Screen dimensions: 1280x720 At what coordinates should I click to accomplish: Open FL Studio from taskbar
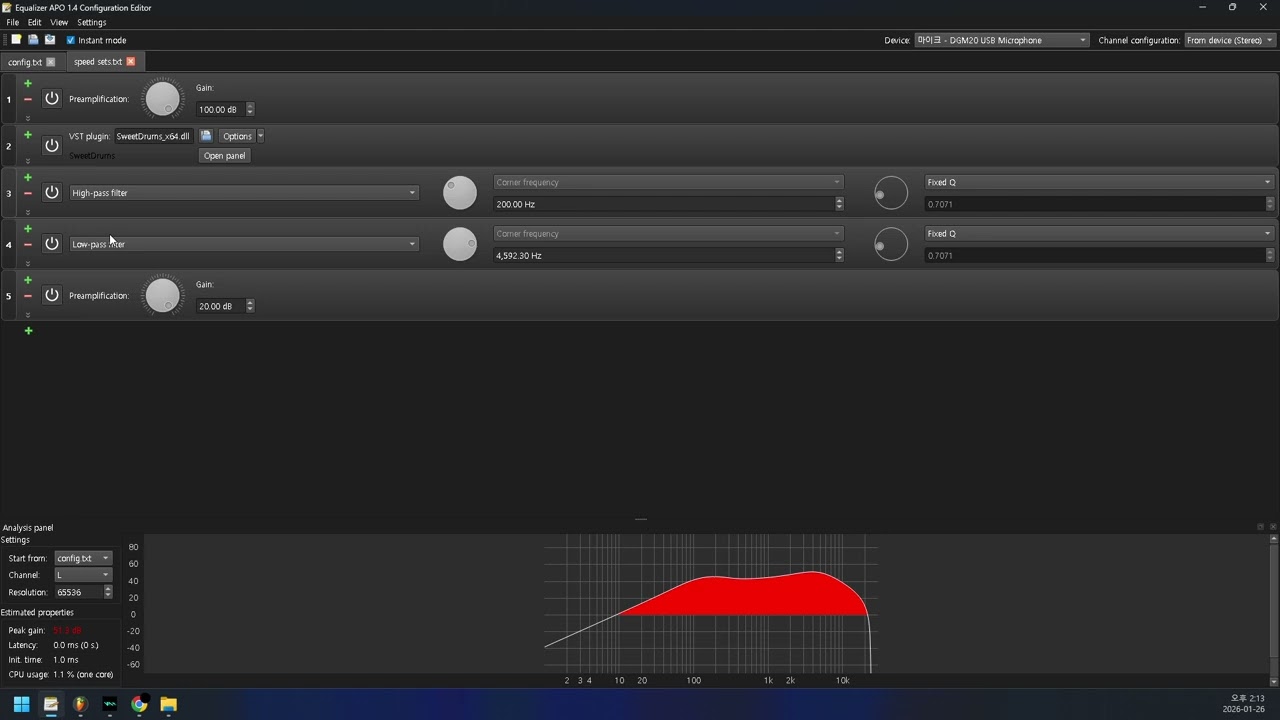80,704
